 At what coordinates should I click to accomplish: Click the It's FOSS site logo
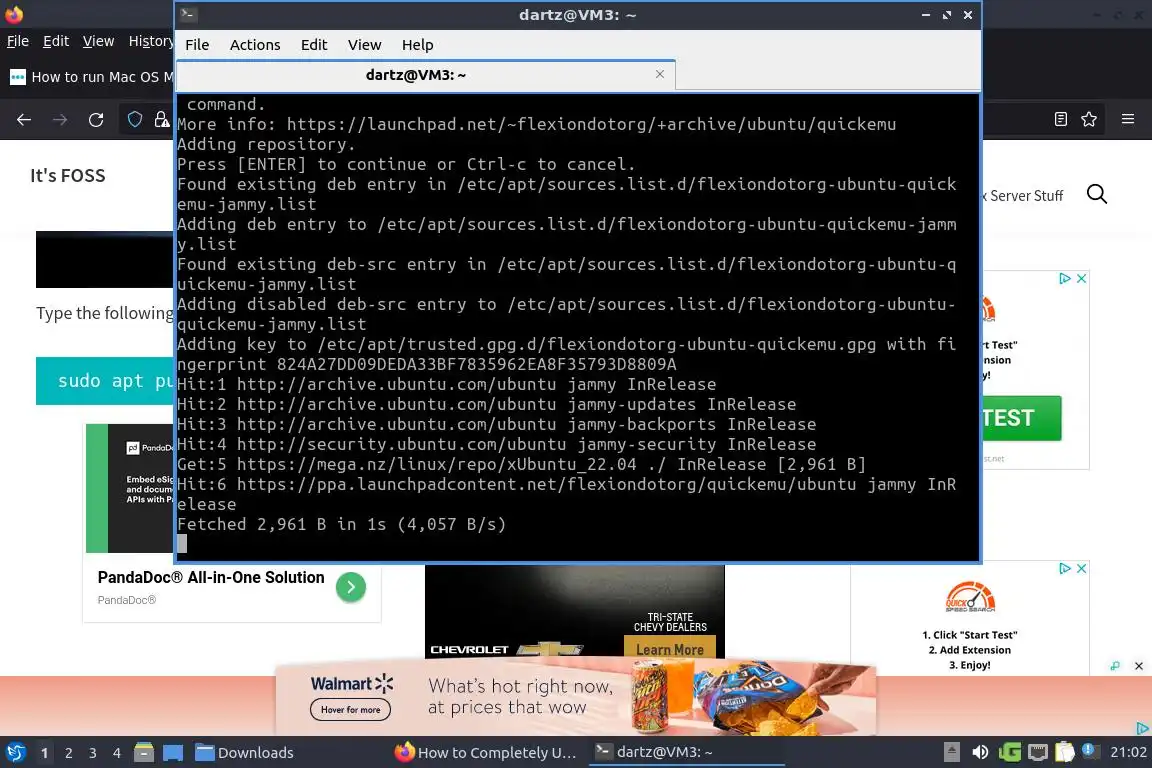[68, 176]
